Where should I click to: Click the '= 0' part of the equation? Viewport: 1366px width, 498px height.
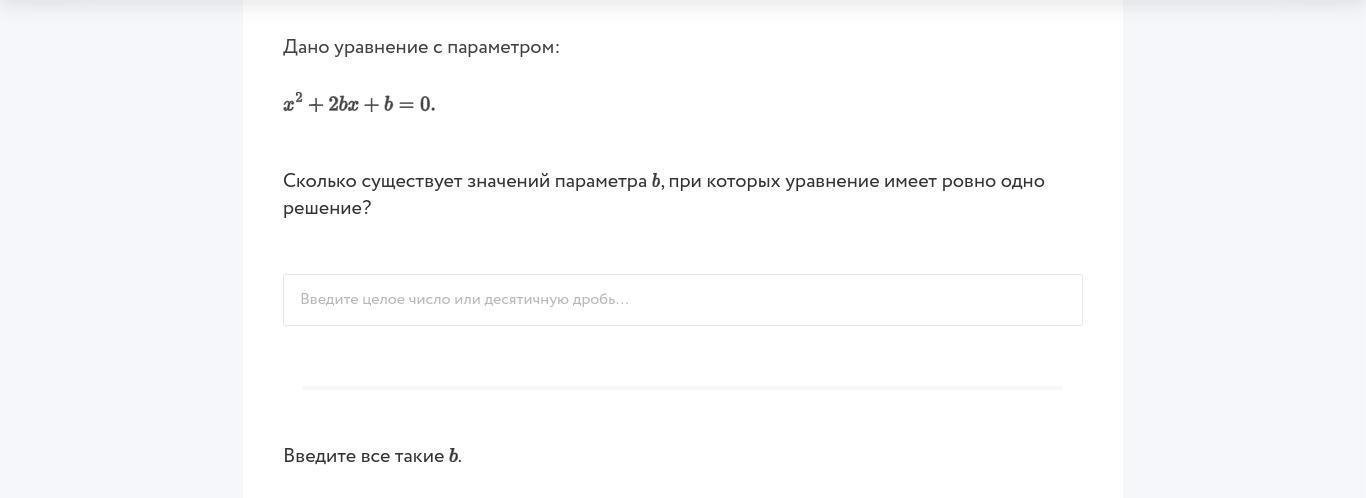(416, 104)
